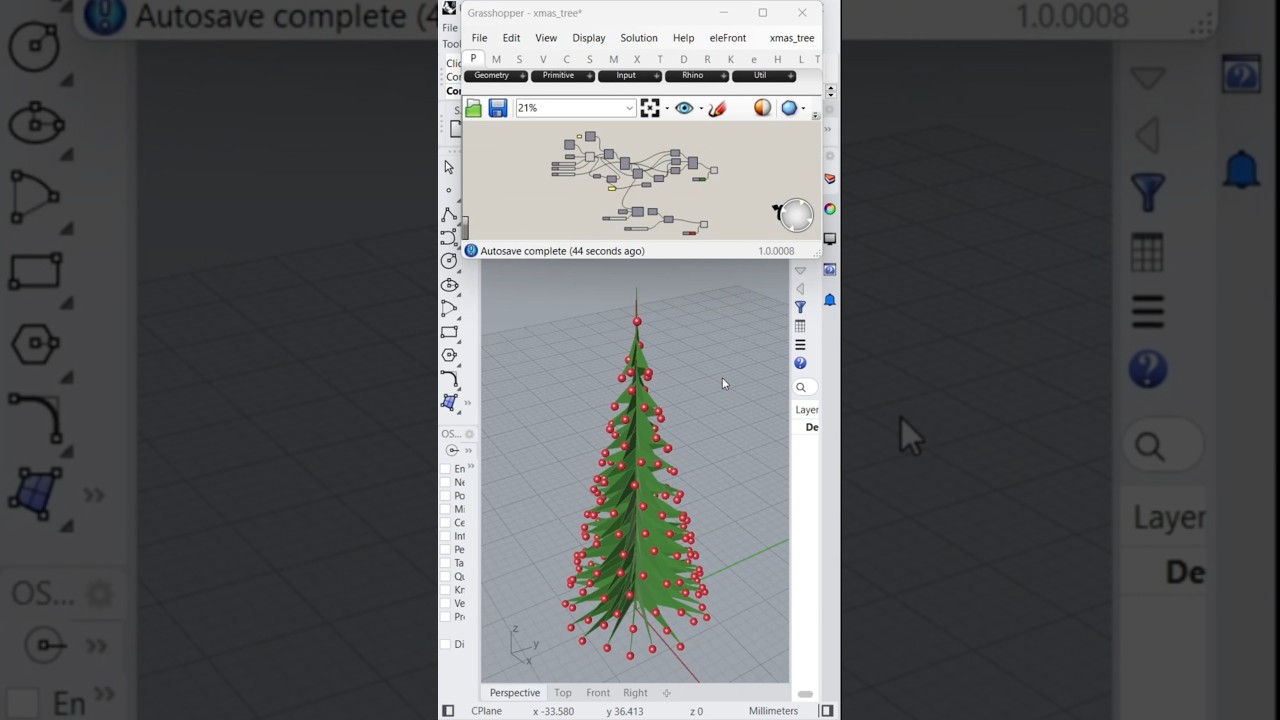Zoom extents on the Grasshopper canvas

click(x=650, y=108)
